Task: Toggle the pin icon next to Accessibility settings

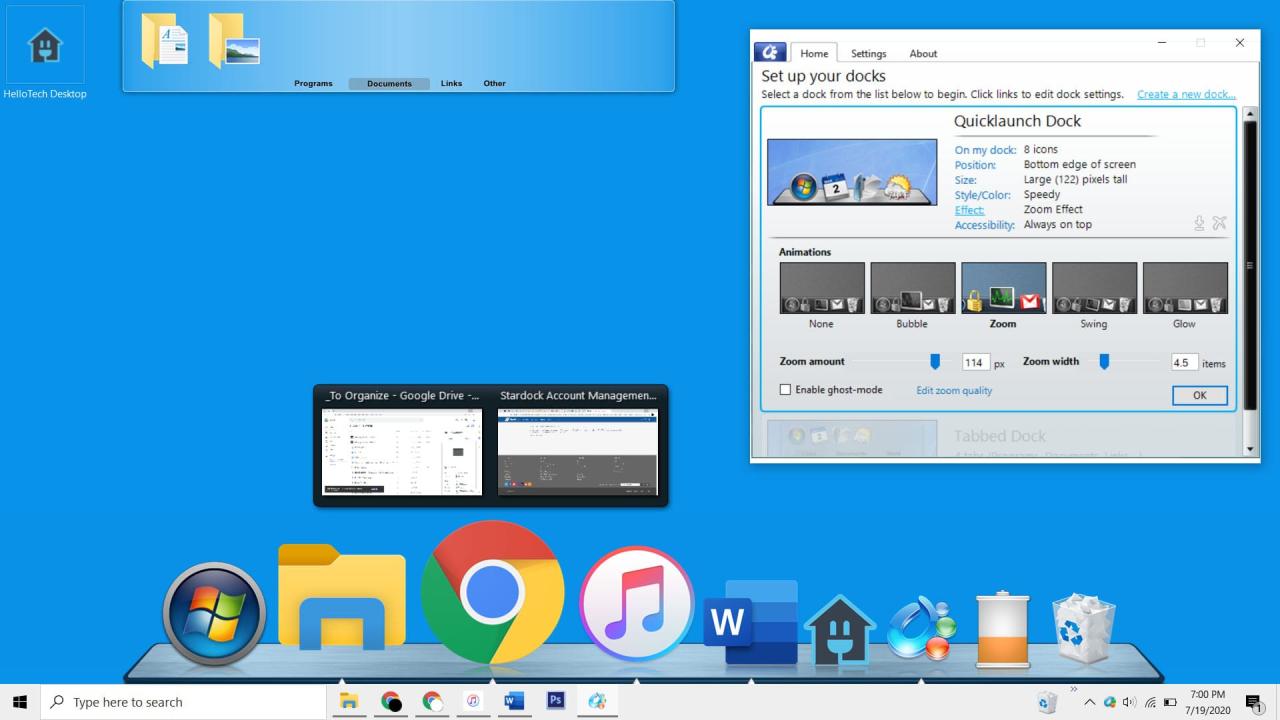Action: [1199, 223]
